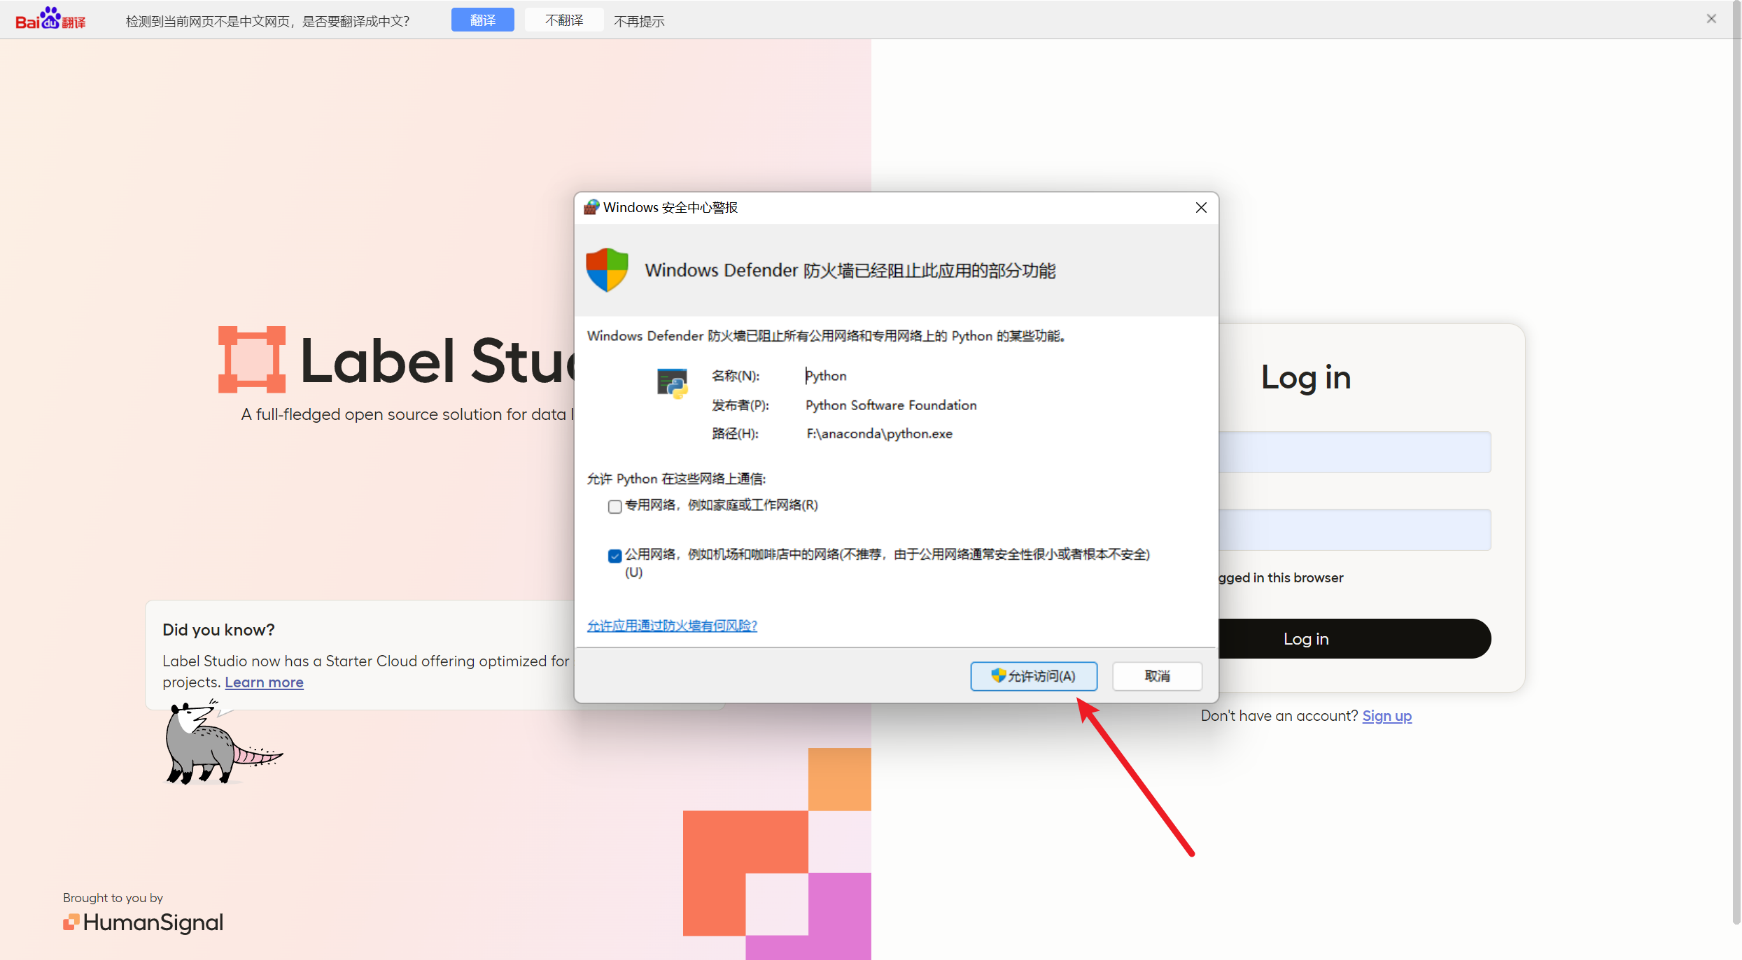Click the Label Studio logo icon
The image size is (1742, 960).
click(252, 359)
